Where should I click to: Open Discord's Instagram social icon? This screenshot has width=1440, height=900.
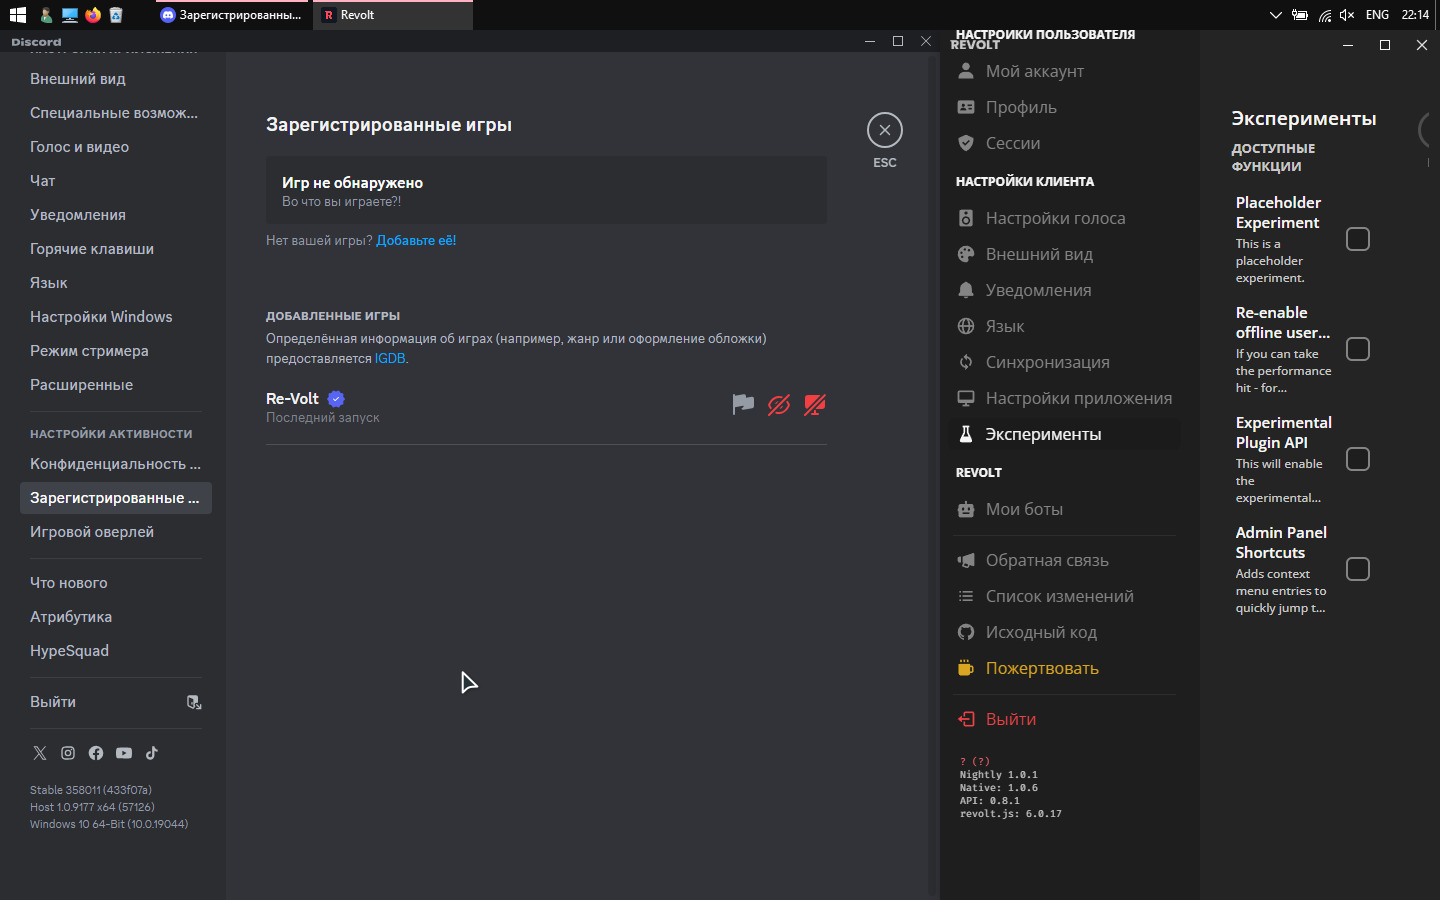pyautogui.click(x=68, y=753)
